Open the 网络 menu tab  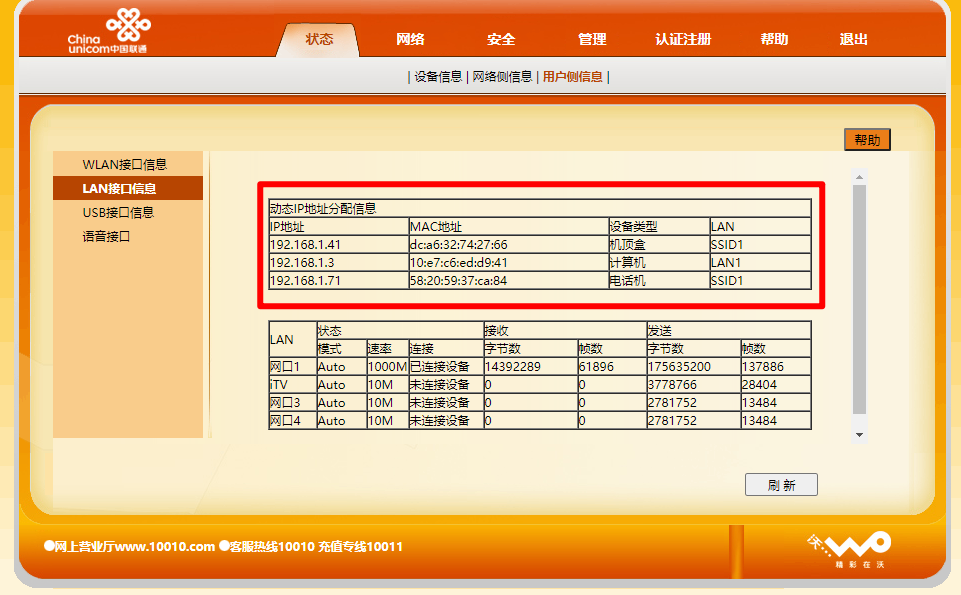[410, 39]
